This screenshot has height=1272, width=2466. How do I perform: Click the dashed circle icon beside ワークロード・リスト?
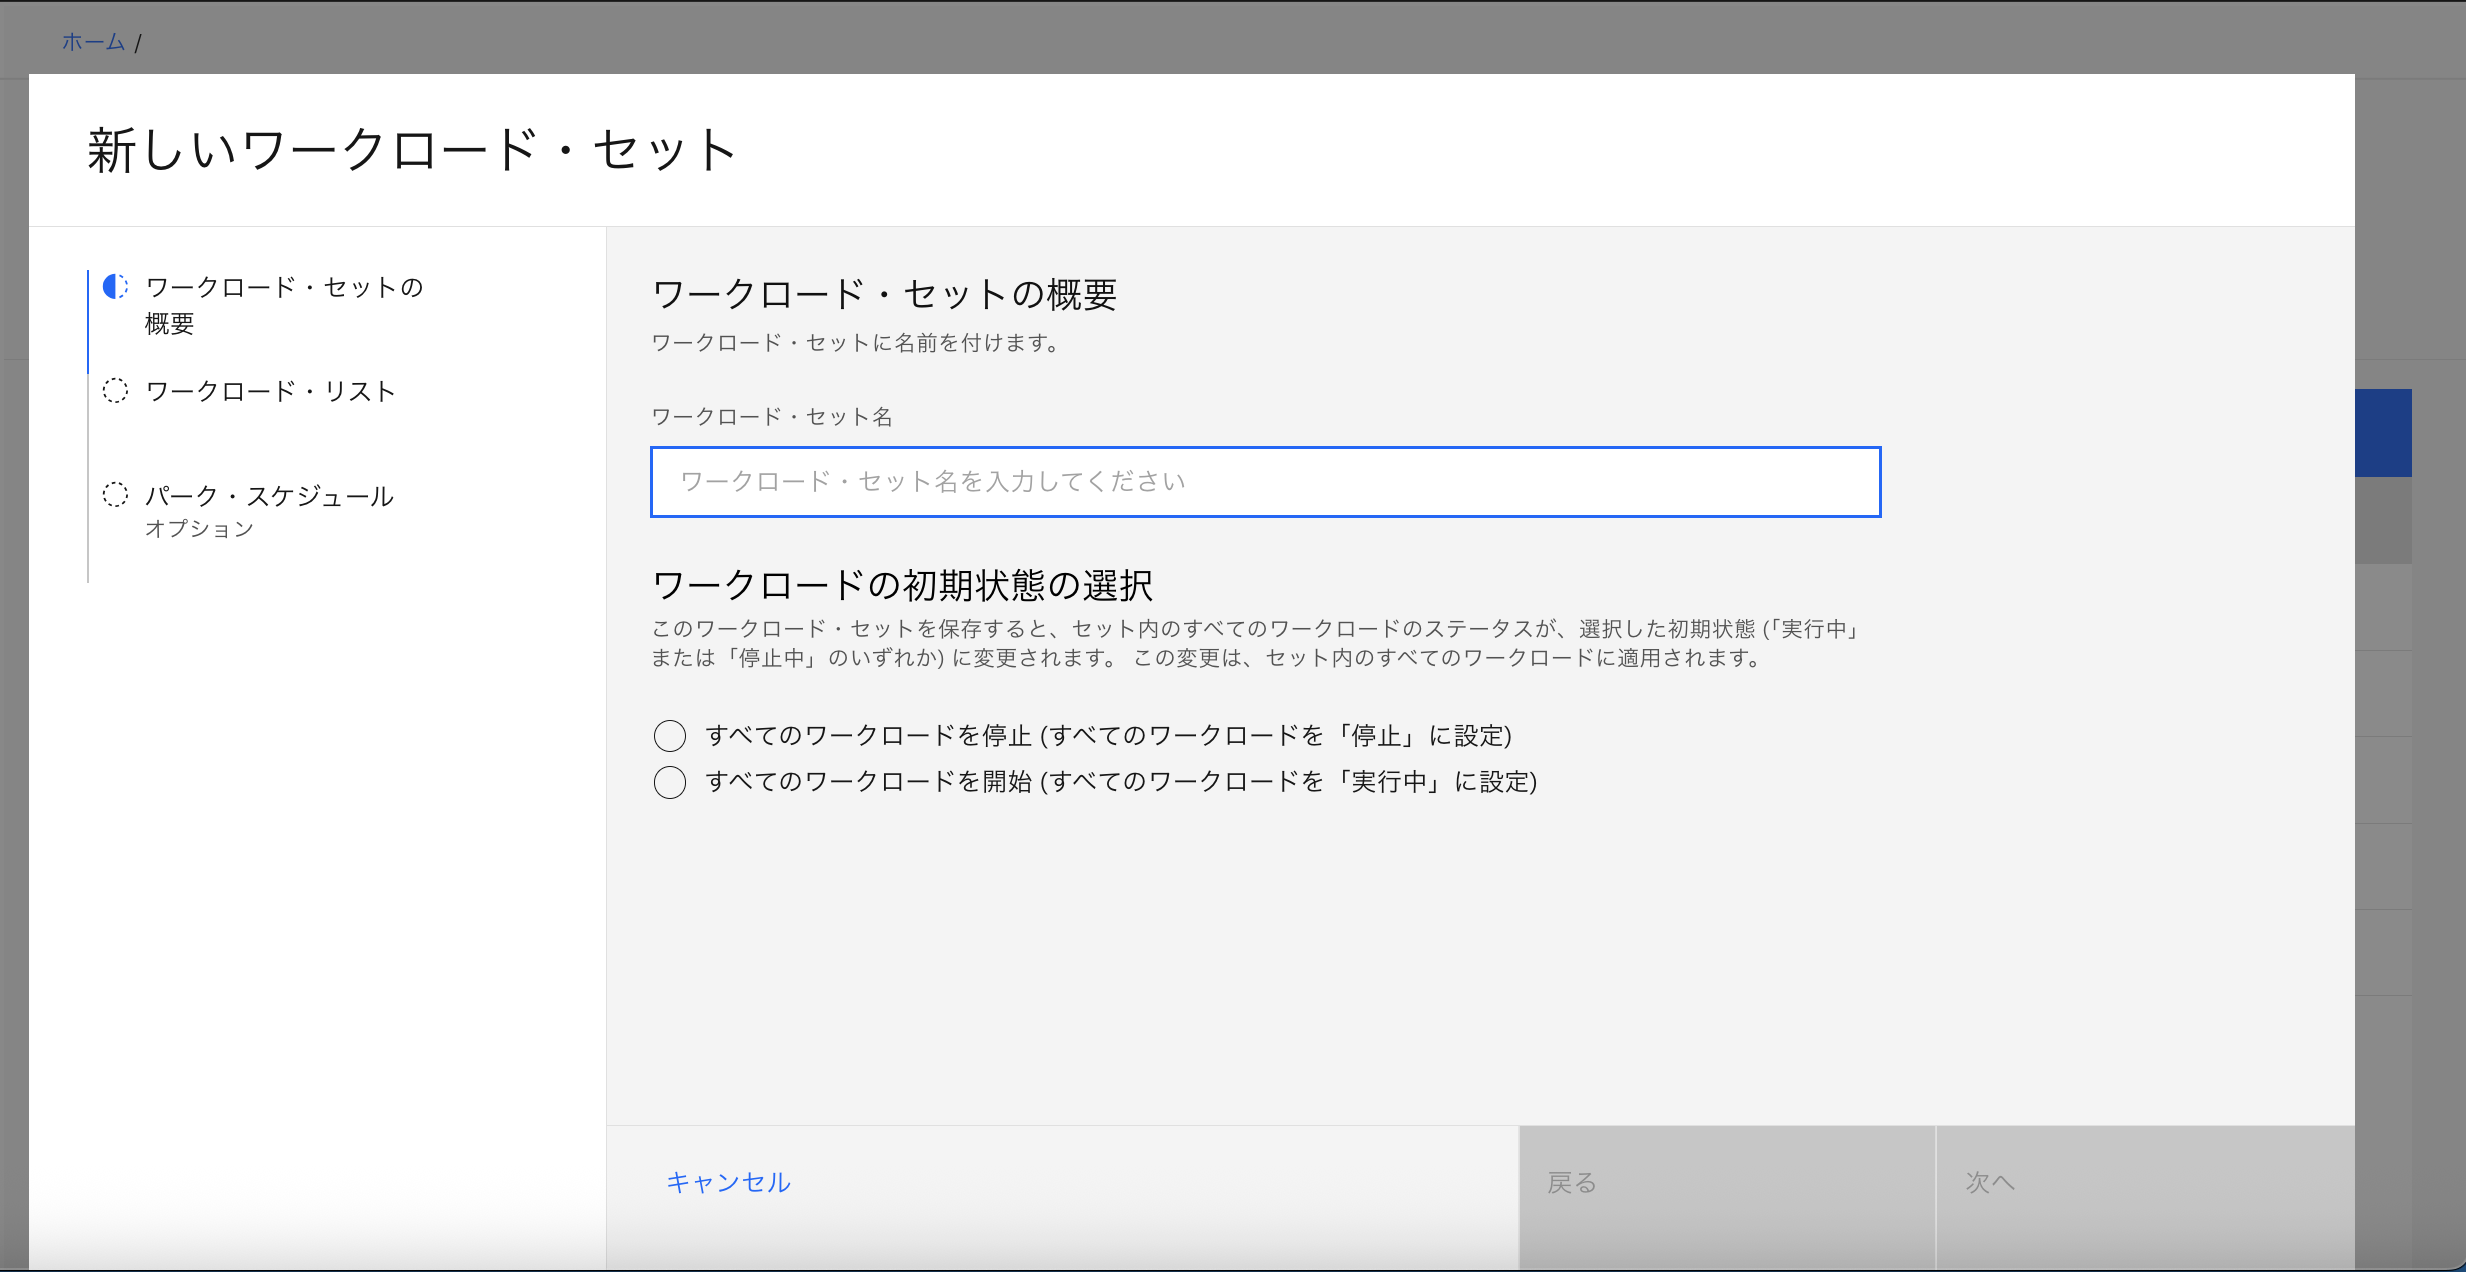coord(115,390)
